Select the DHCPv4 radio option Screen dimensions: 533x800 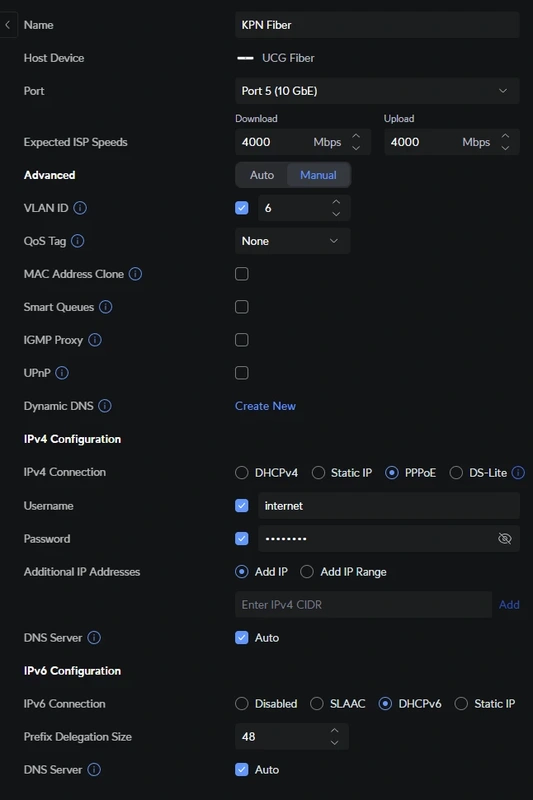pyautogui.click(x=242, y=472)
